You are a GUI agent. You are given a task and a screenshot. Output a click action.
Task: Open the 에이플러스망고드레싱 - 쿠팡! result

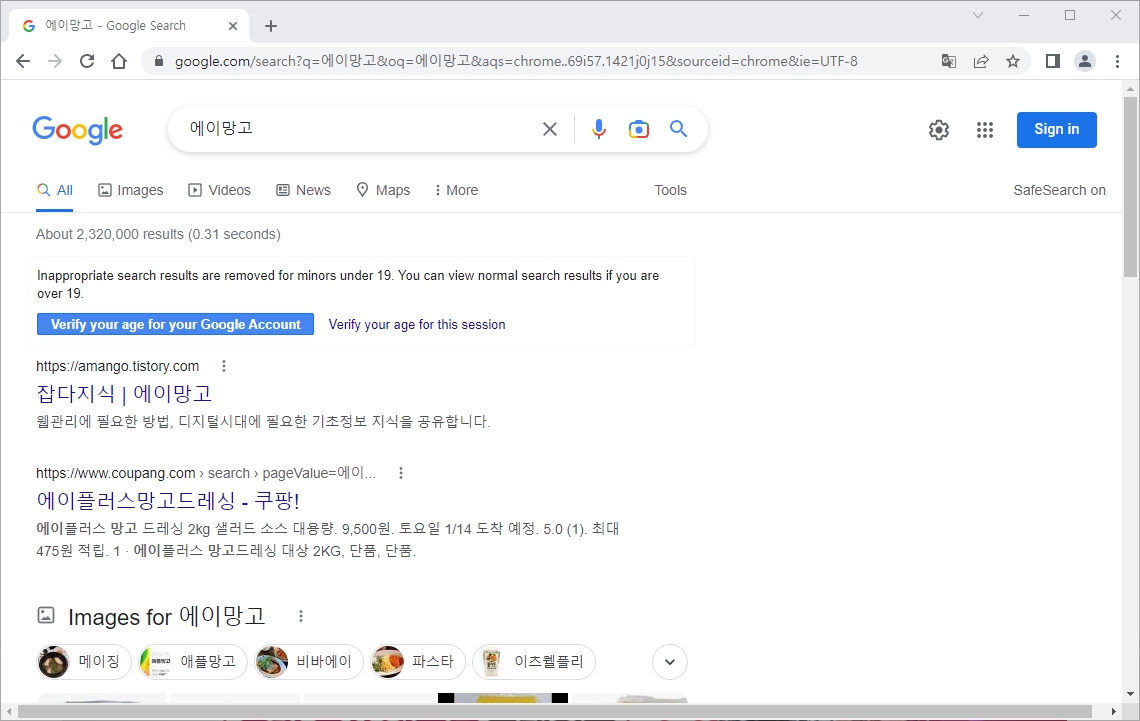tap(168, 501)
